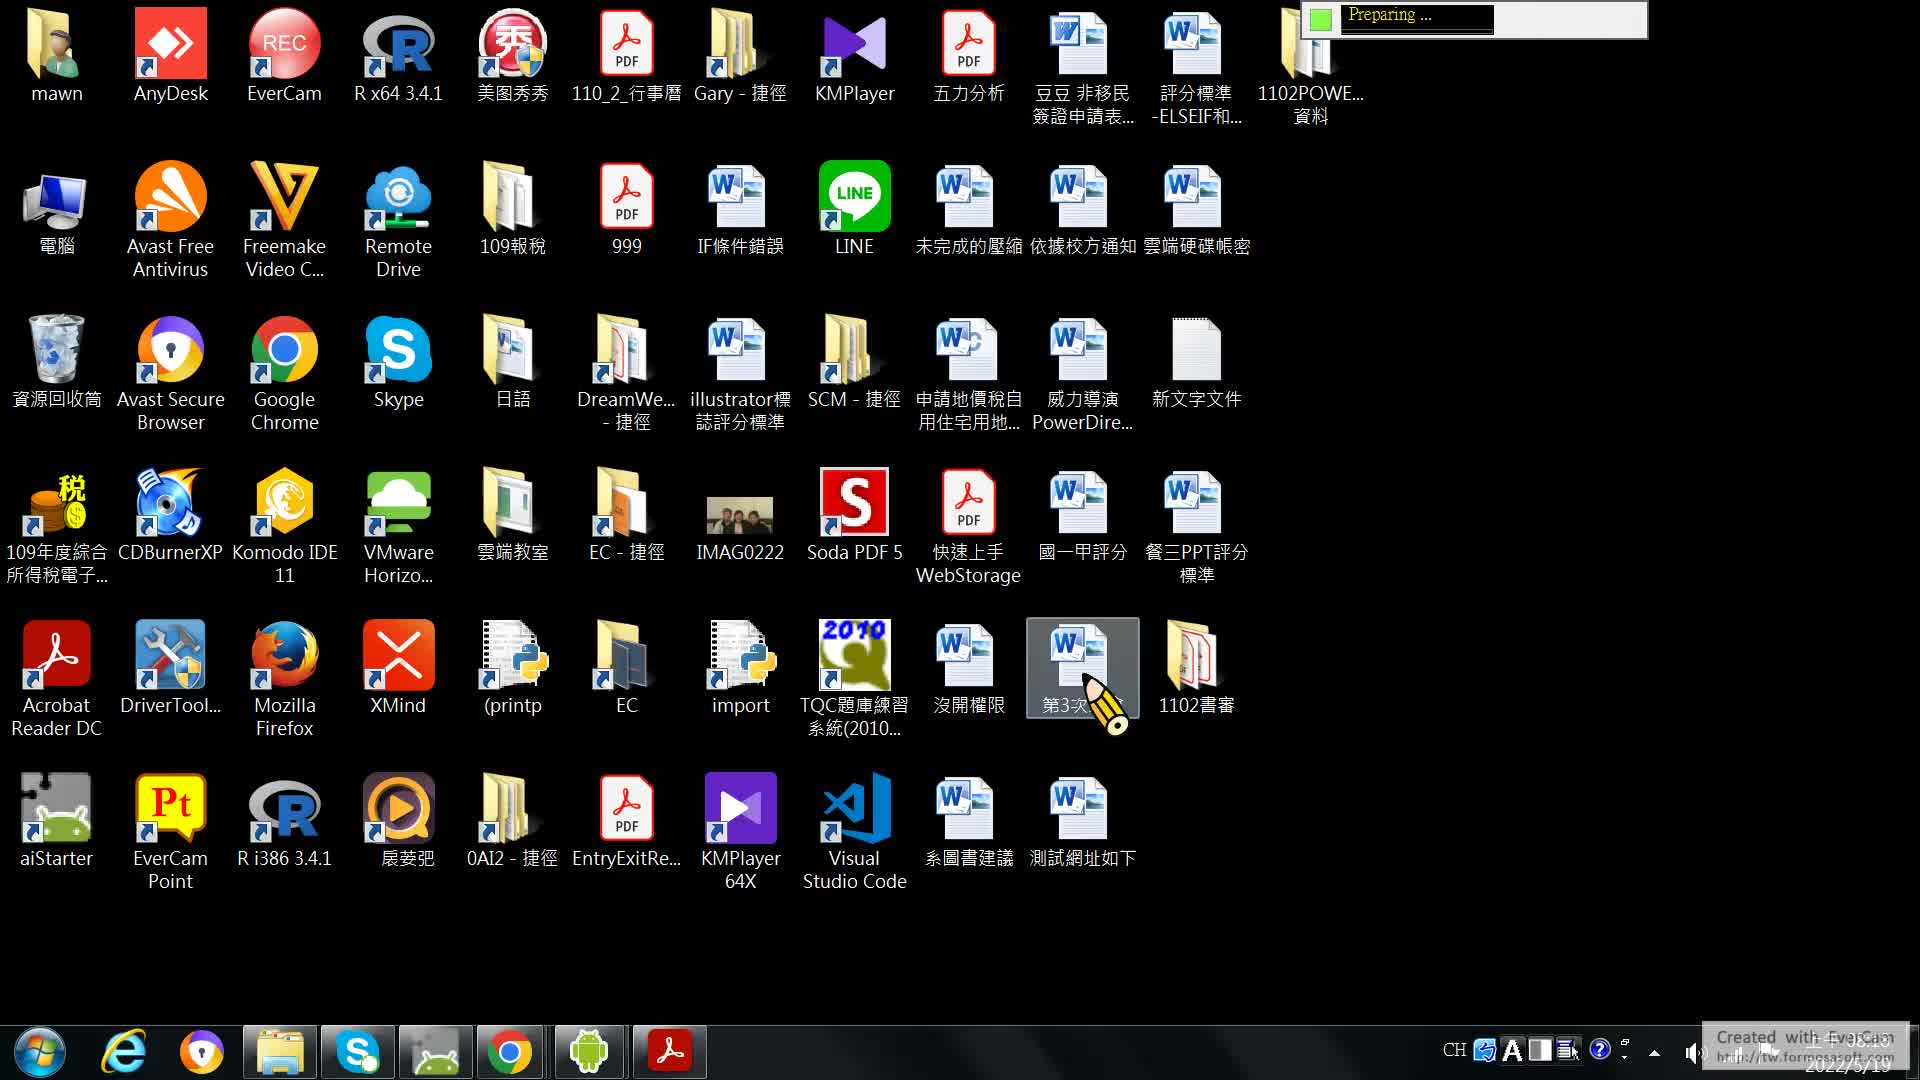Open the 國一甲評分 Word document

click(1082, 515)
